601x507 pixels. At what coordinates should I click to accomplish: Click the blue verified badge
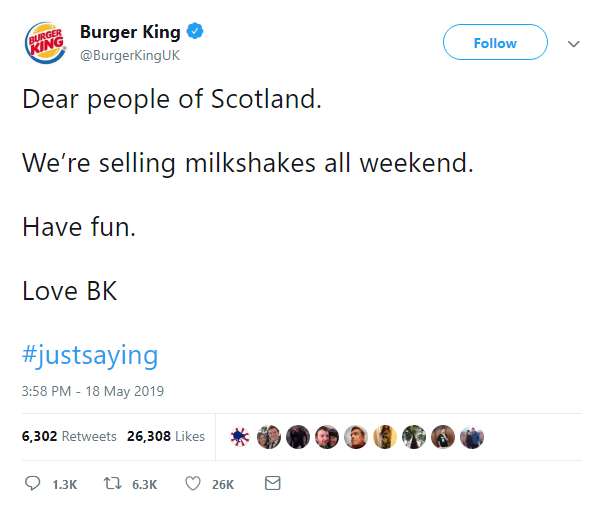pos(196,33)
